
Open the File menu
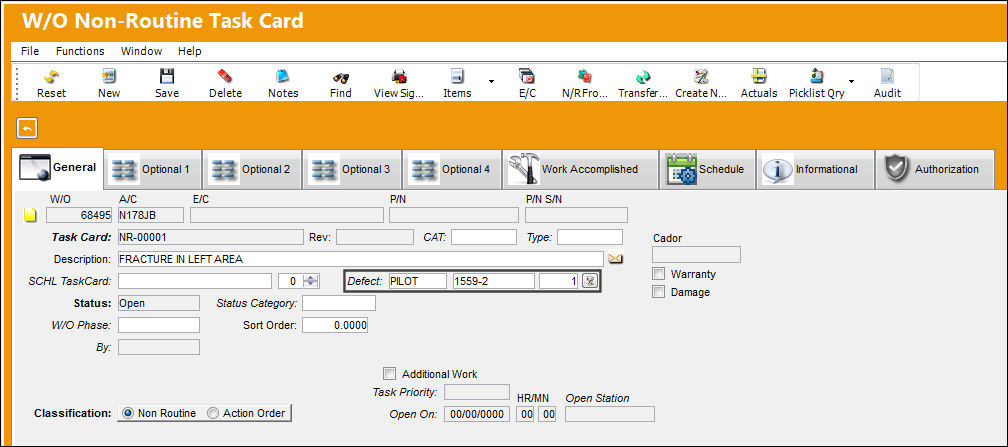(30, 51)
